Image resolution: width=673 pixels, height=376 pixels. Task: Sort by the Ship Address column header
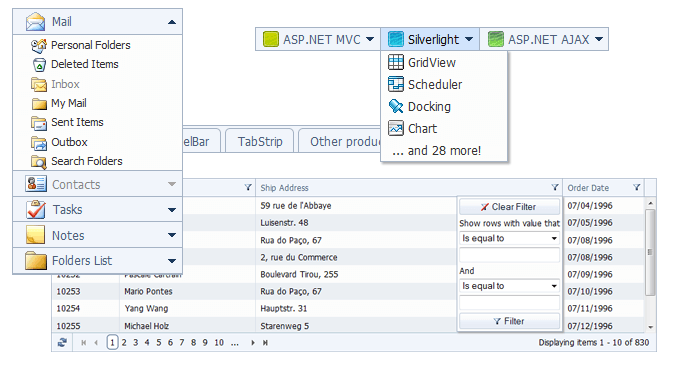click(x=284, y=188)
